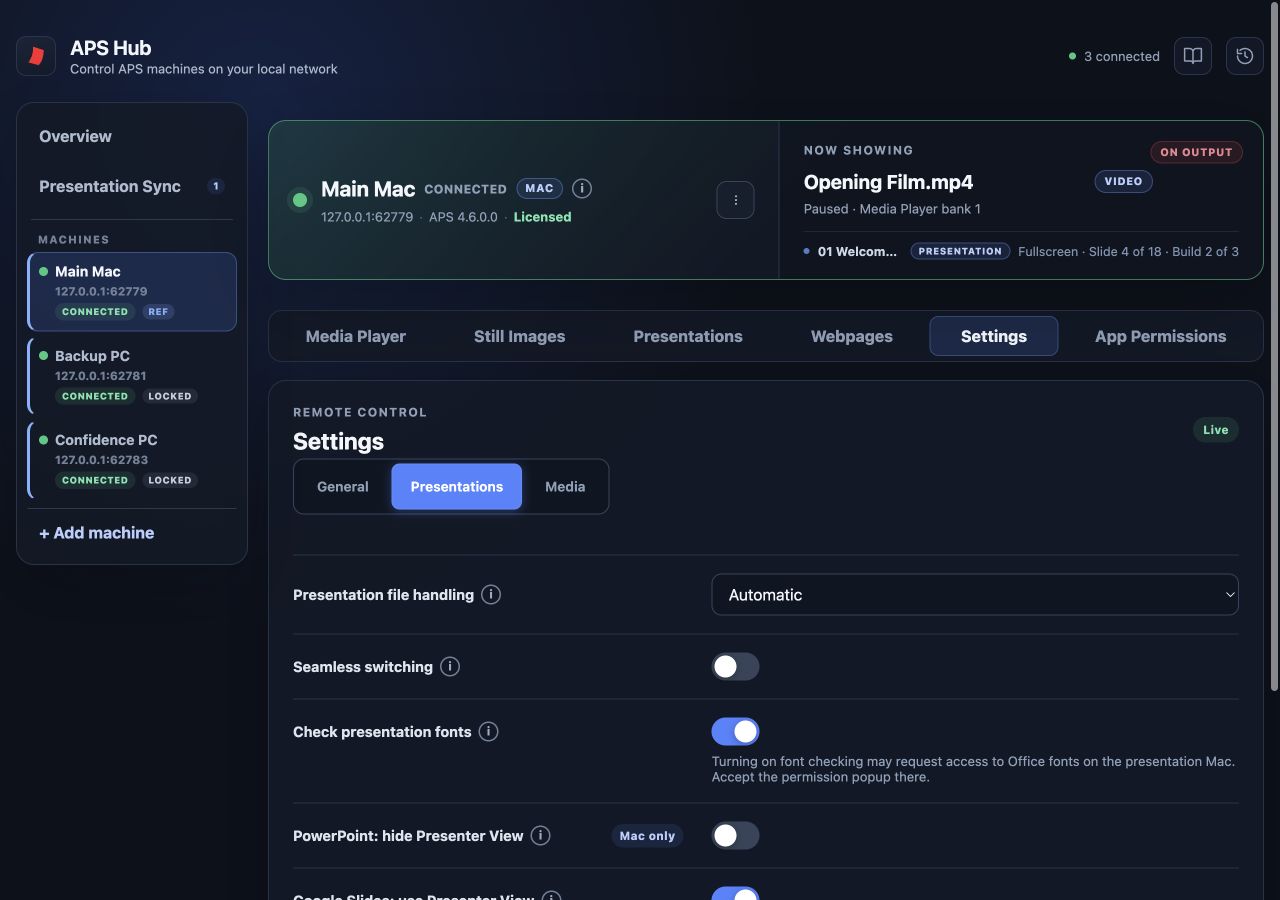Open Main Mac three-dot options menu
This screenshot has width=1280, height=900.
[x=736, y=200]
